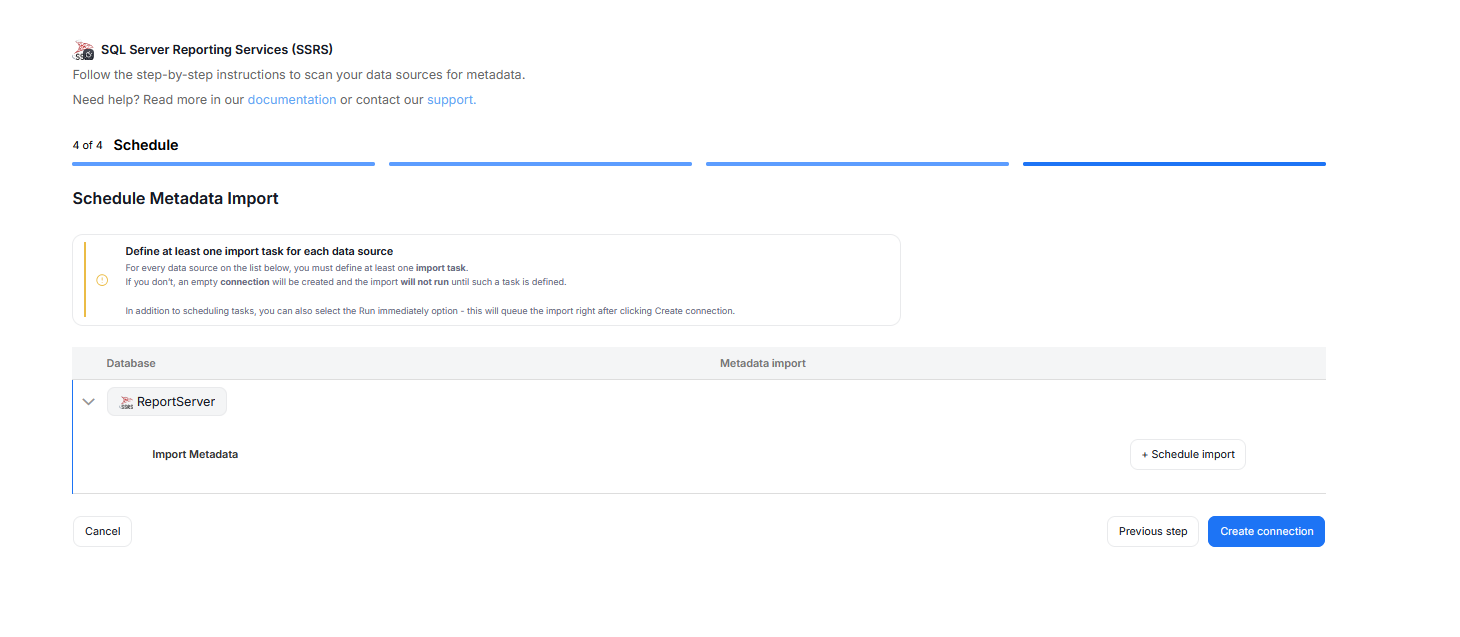The width and height of the screenshot is (1460, 637).
Task: Select the first step progress bar segment
Action: 223,164
